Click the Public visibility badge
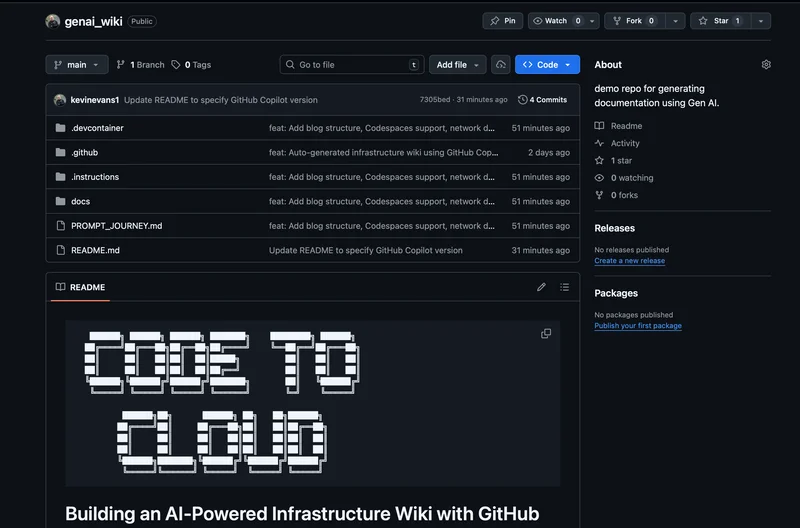Image resolution: width=800 pixels, height=528 pixels. (142, 21)
